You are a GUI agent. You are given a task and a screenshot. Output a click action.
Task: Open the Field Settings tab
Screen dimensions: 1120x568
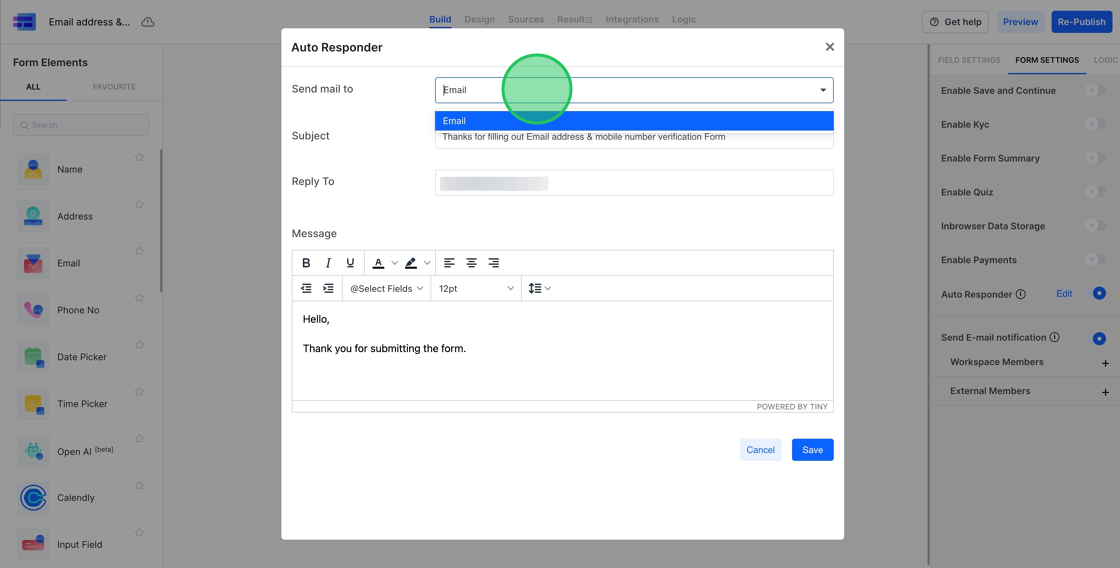pos(968,60)
